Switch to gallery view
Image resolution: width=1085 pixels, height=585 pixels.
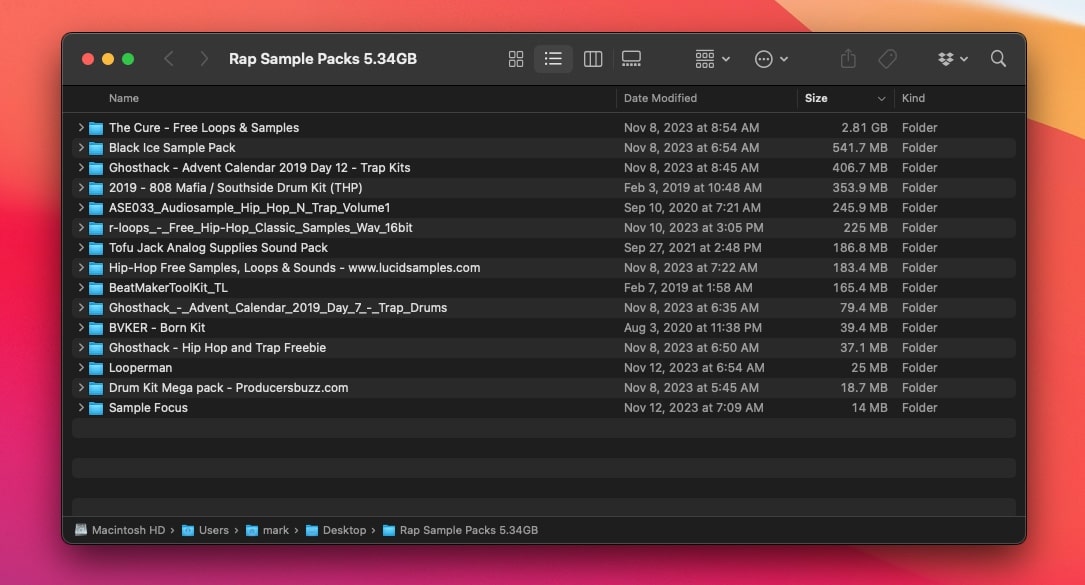pyautogui.click(x=631, y=59)
